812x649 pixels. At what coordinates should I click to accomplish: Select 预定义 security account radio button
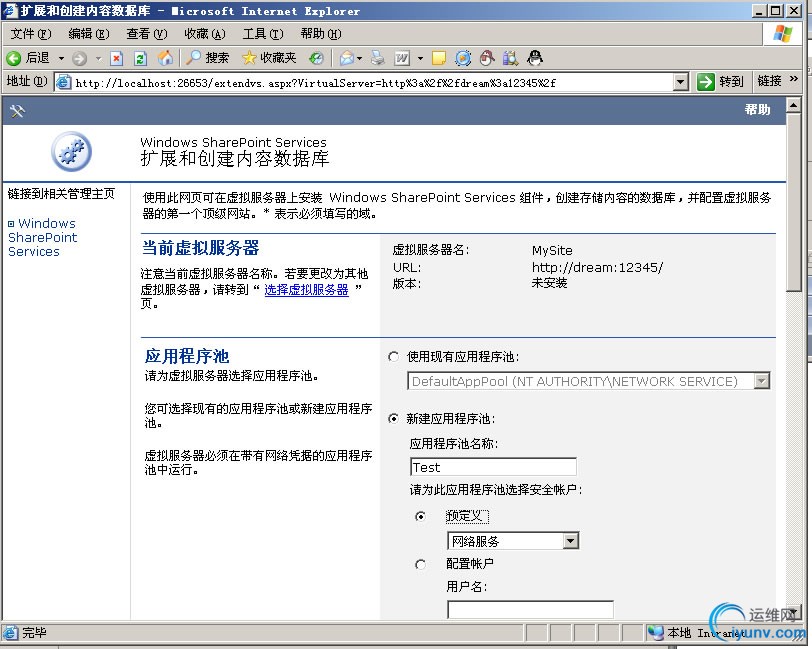pos(420,516)
